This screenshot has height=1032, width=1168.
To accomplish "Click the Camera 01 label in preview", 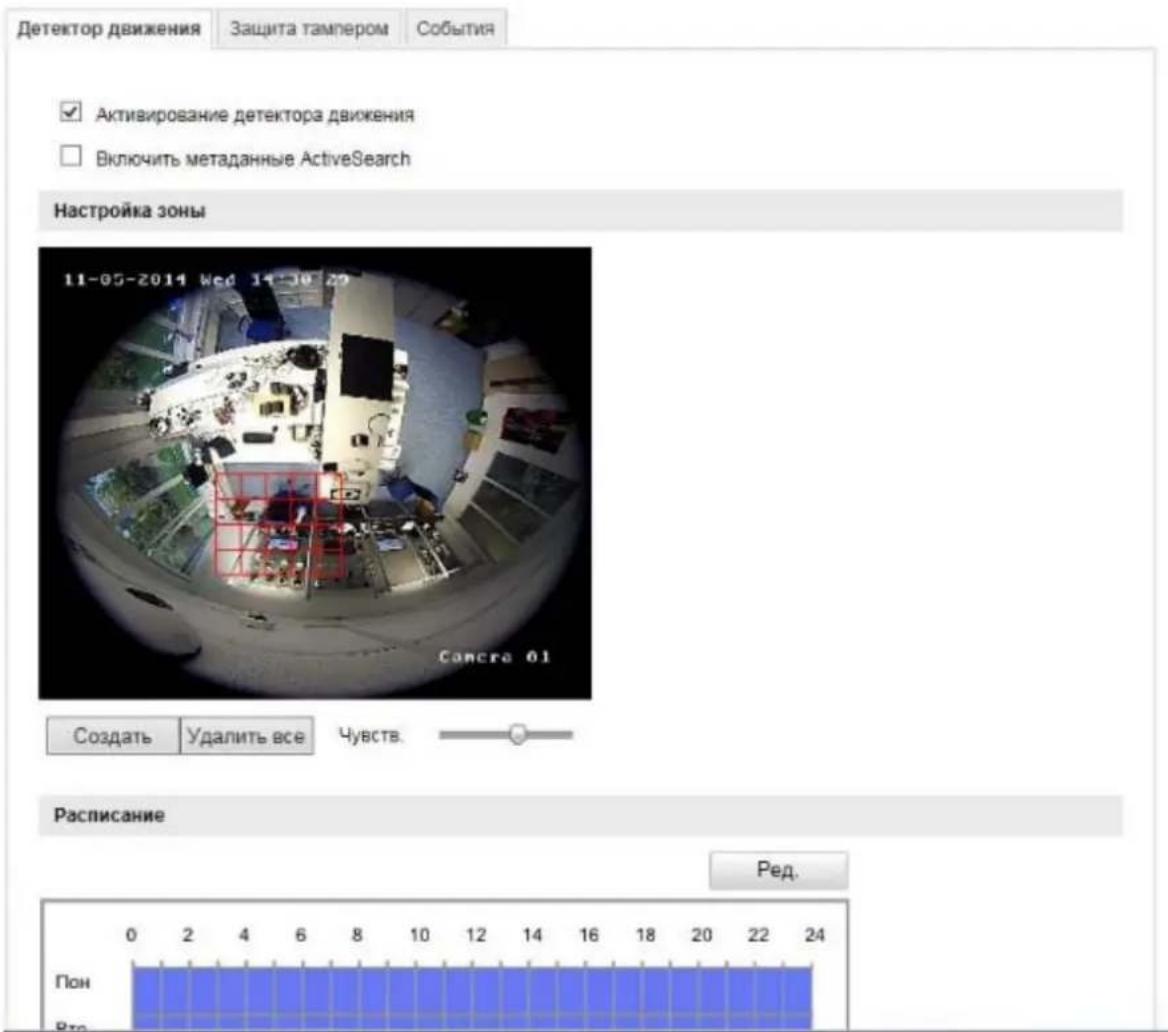I will tap(495, 656).
